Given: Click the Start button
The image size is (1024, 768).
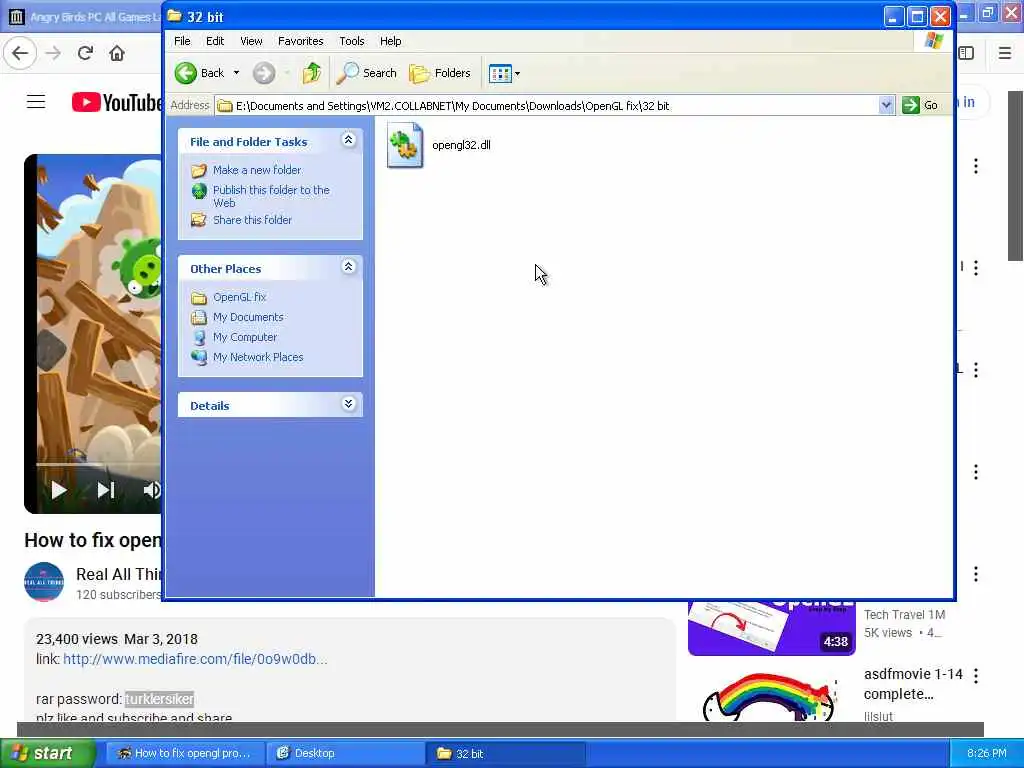Looking at the screenshot, I should (47, 753).
